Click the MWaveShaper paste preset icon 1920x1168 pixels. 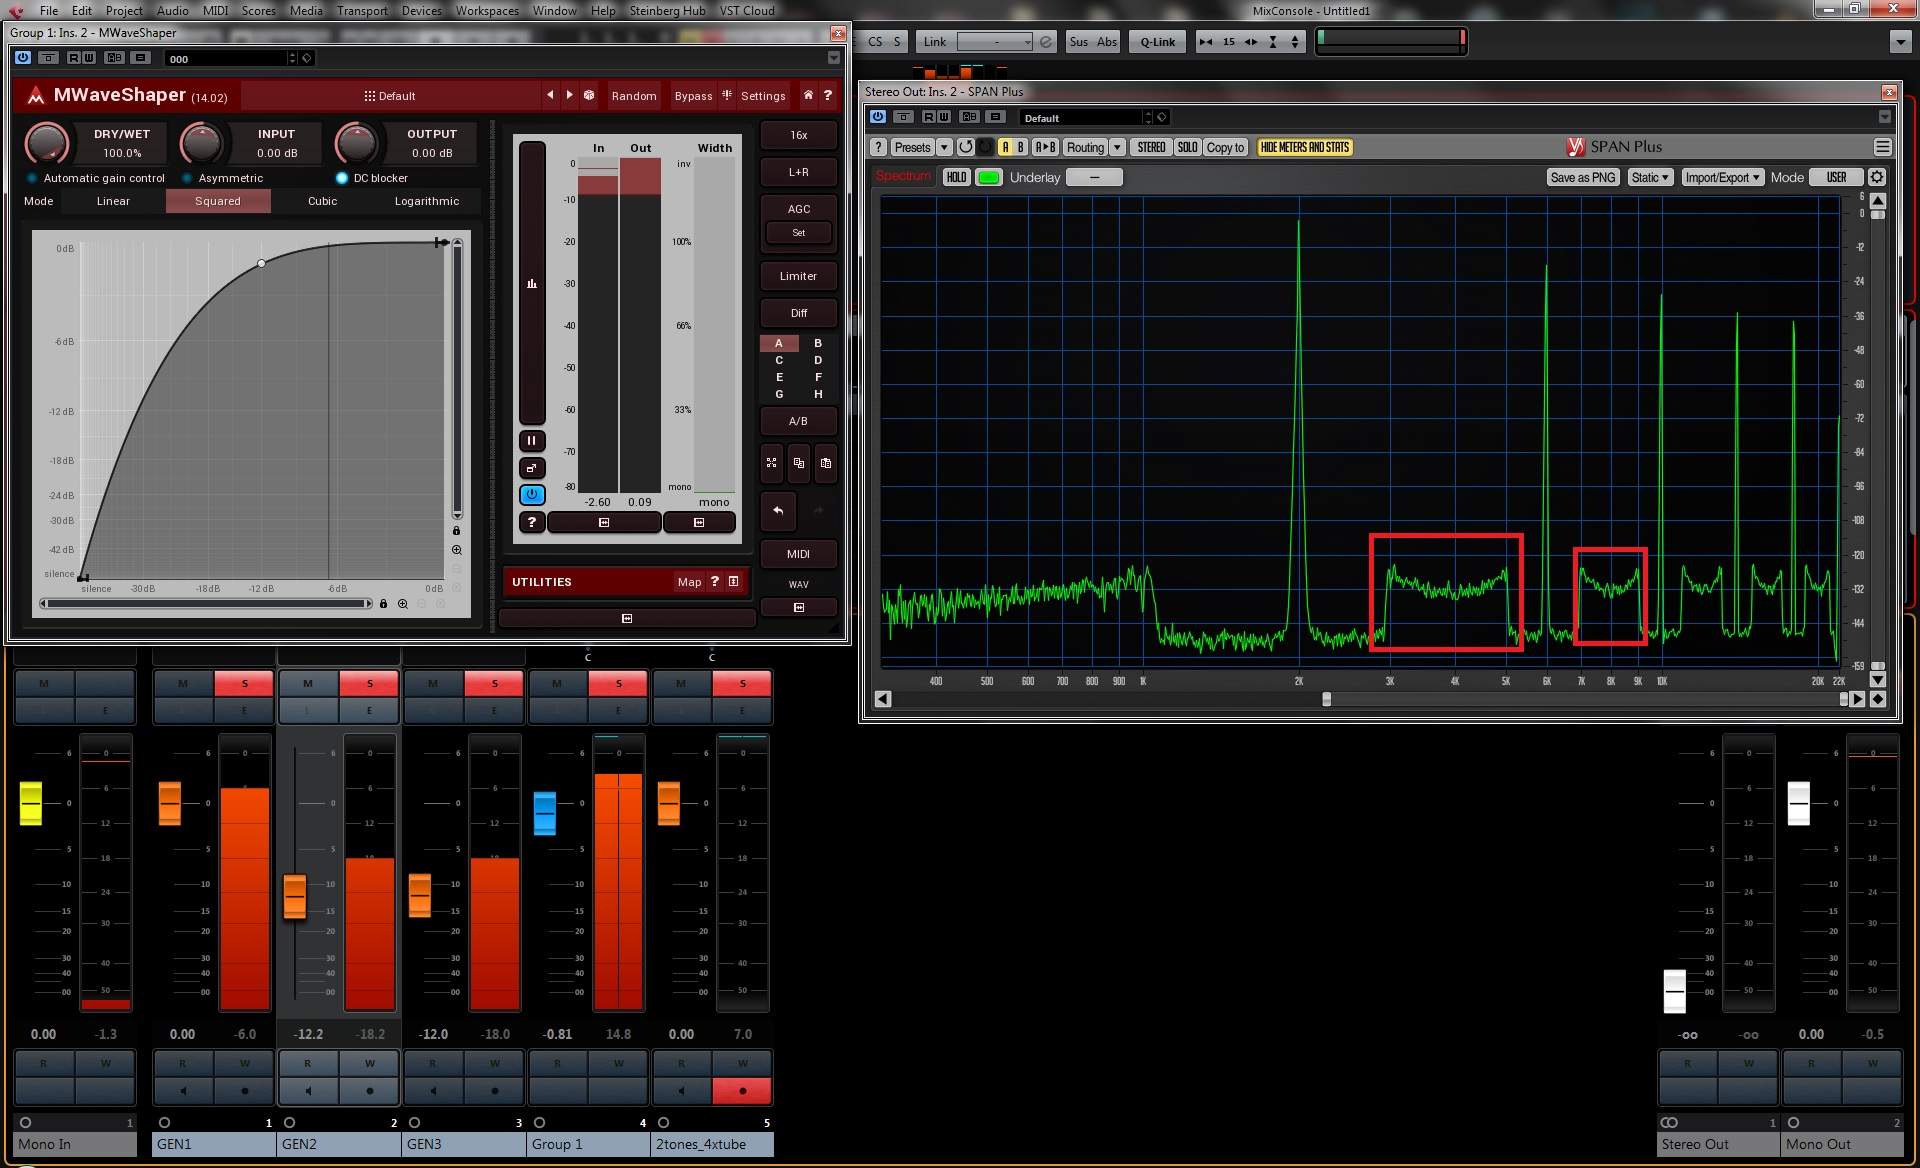[x=825, y=463]
